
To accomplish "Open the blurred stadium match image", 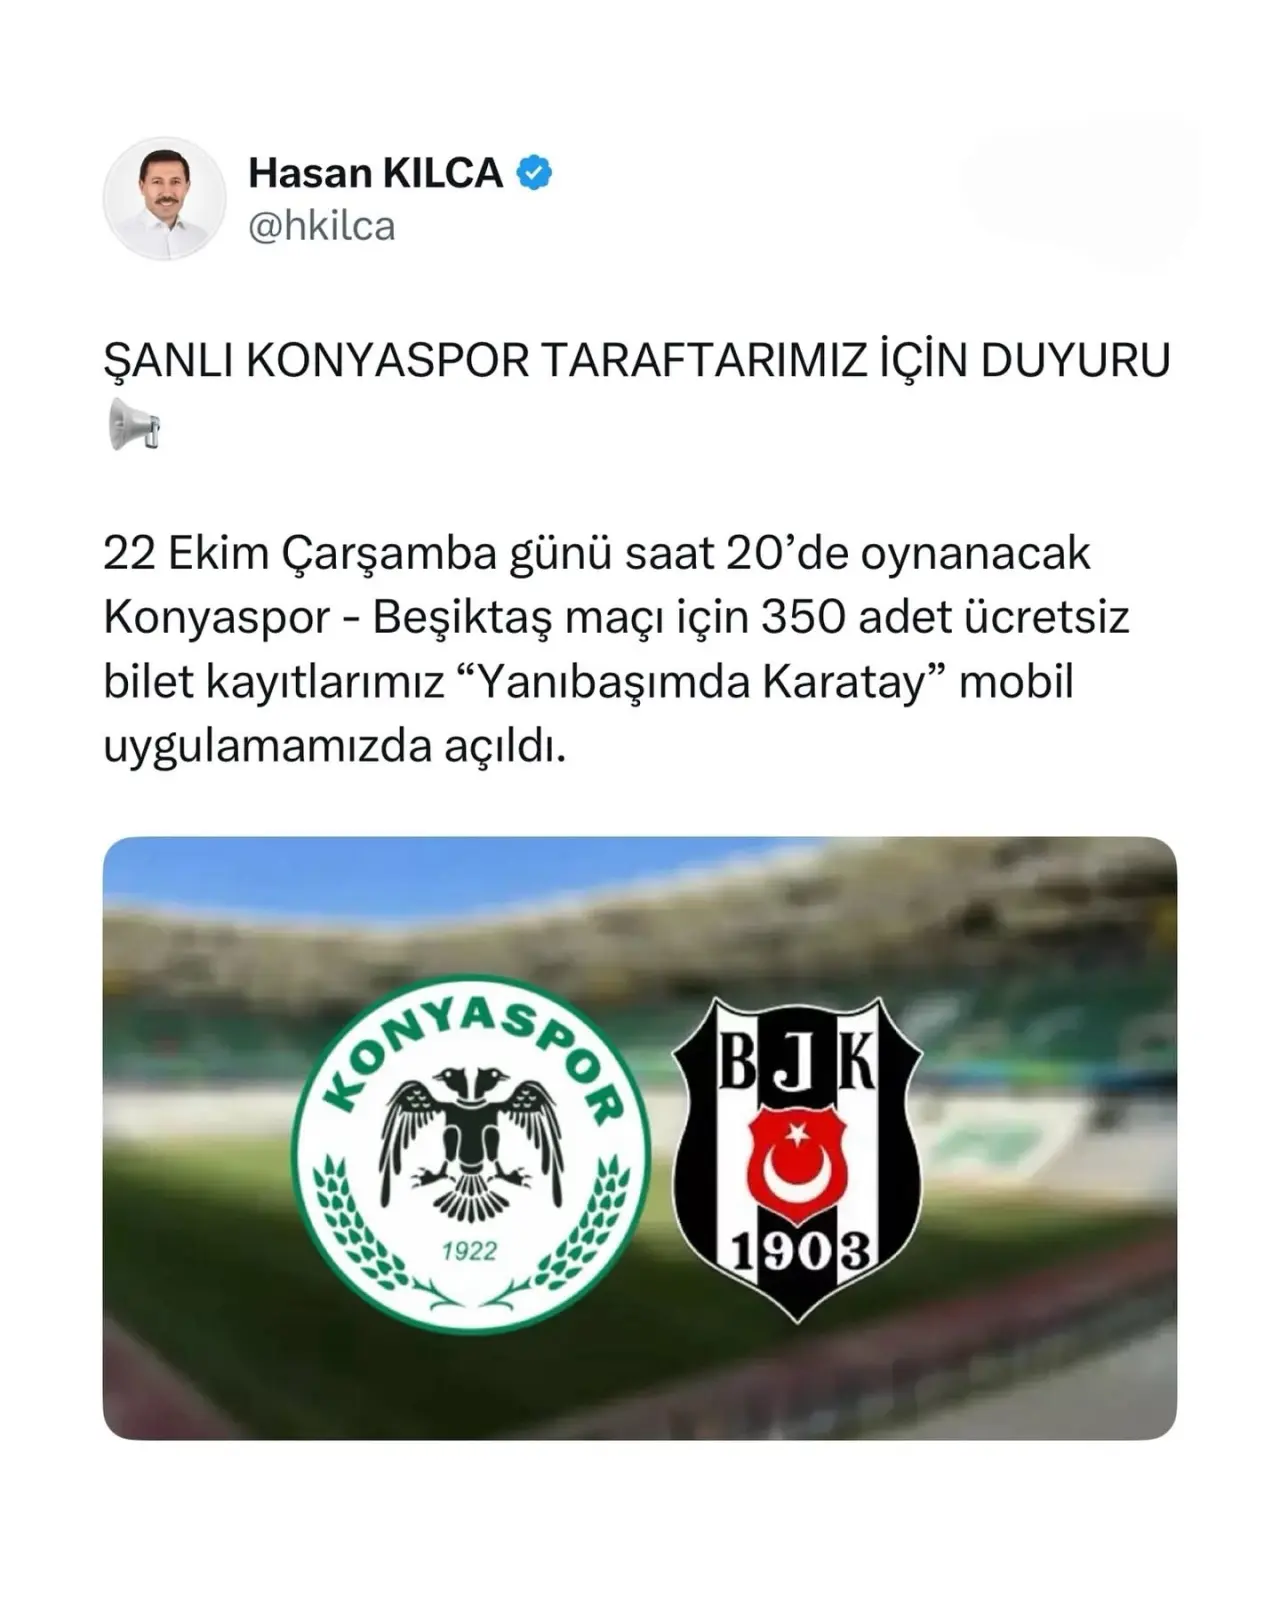I will (640, 1138).
